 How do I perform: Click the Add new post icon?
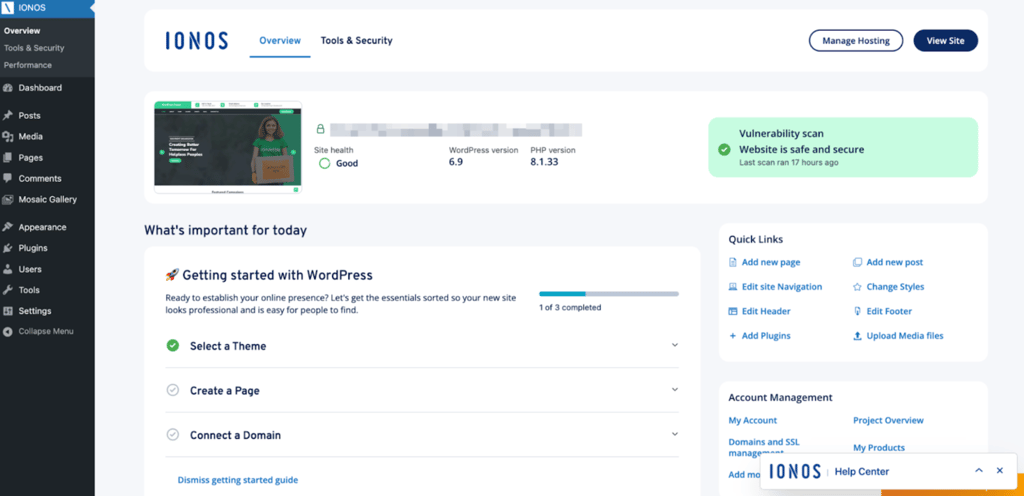point(857,262)
